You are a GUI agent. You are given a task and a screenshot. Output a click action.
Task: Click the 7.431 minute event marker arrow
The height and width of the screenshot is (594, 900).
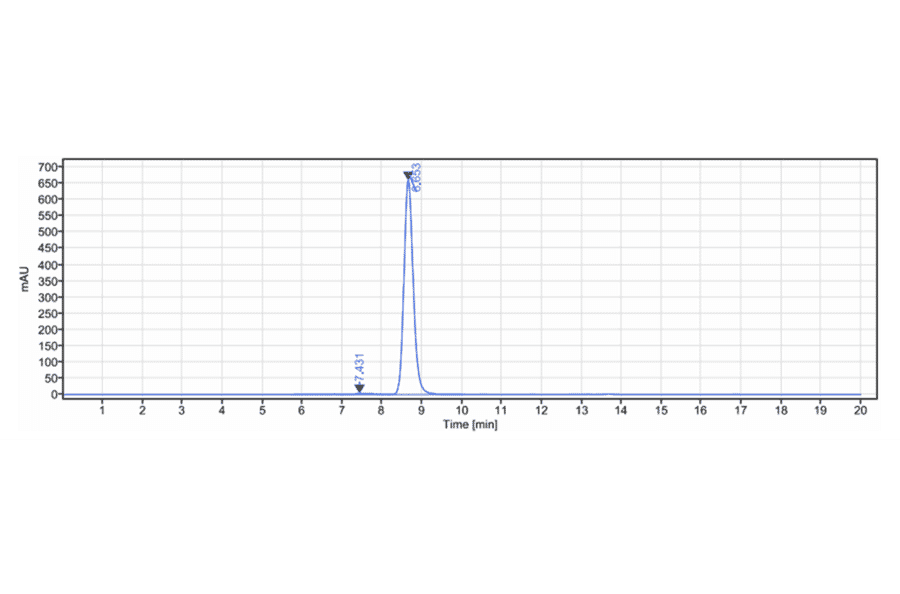pos(358,385)
